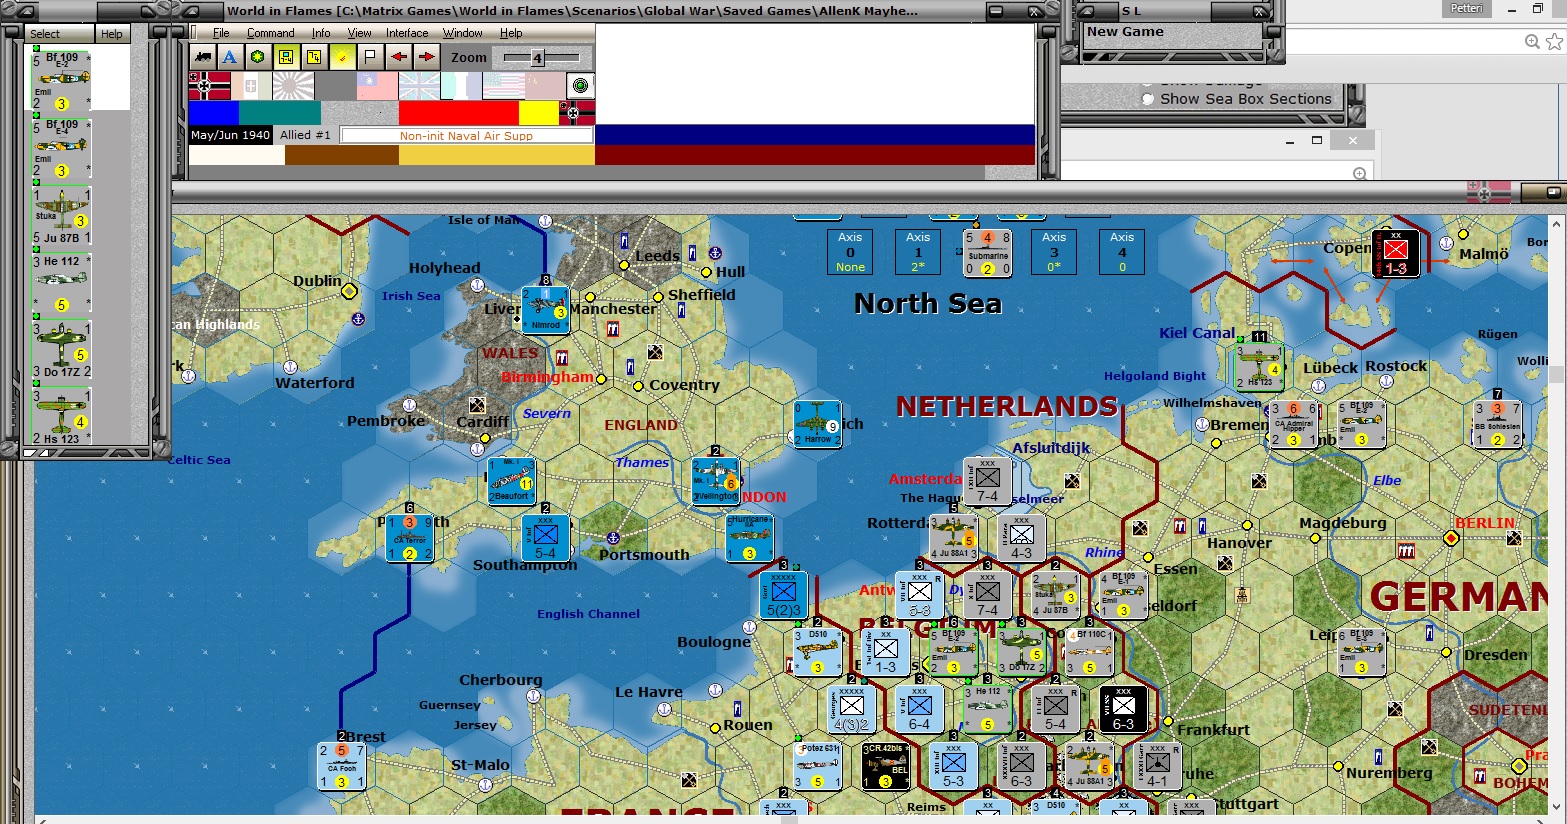Open the Info menu
This screenshot has height=824, width=1567.
point(320,33)
